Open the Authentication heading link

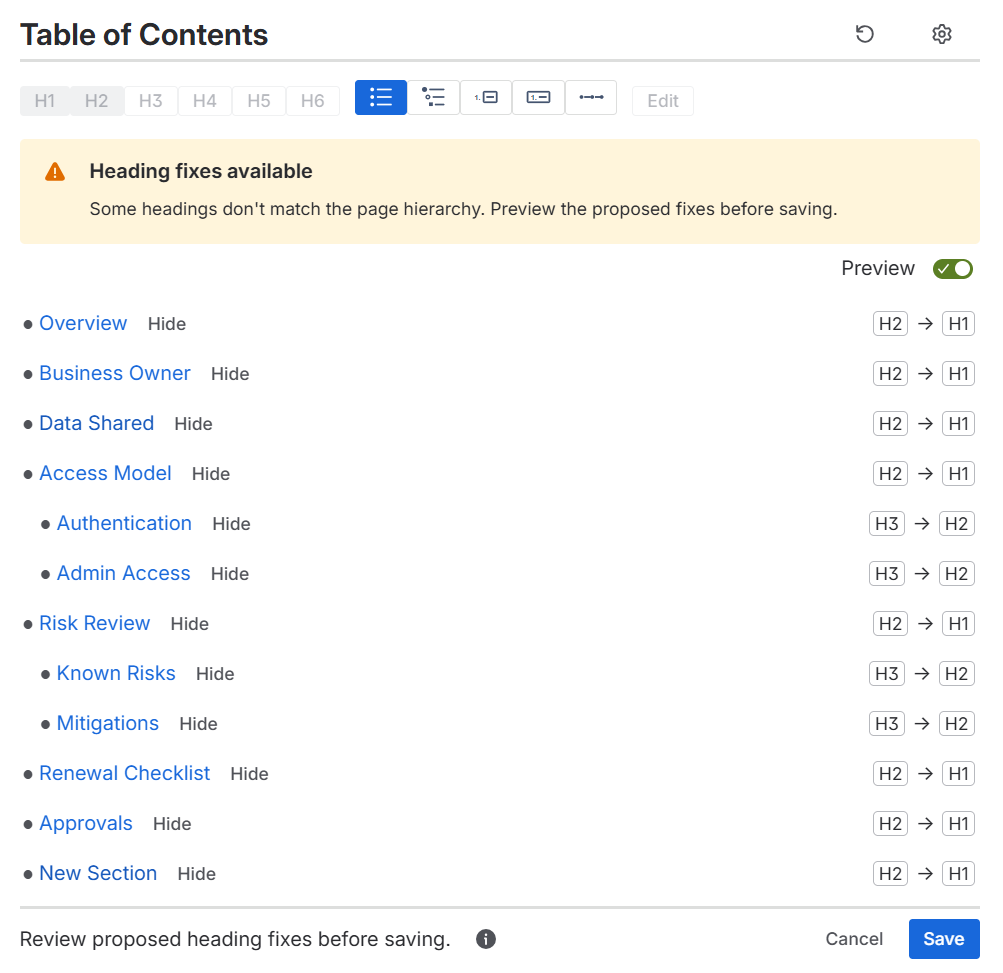point(124,523)
